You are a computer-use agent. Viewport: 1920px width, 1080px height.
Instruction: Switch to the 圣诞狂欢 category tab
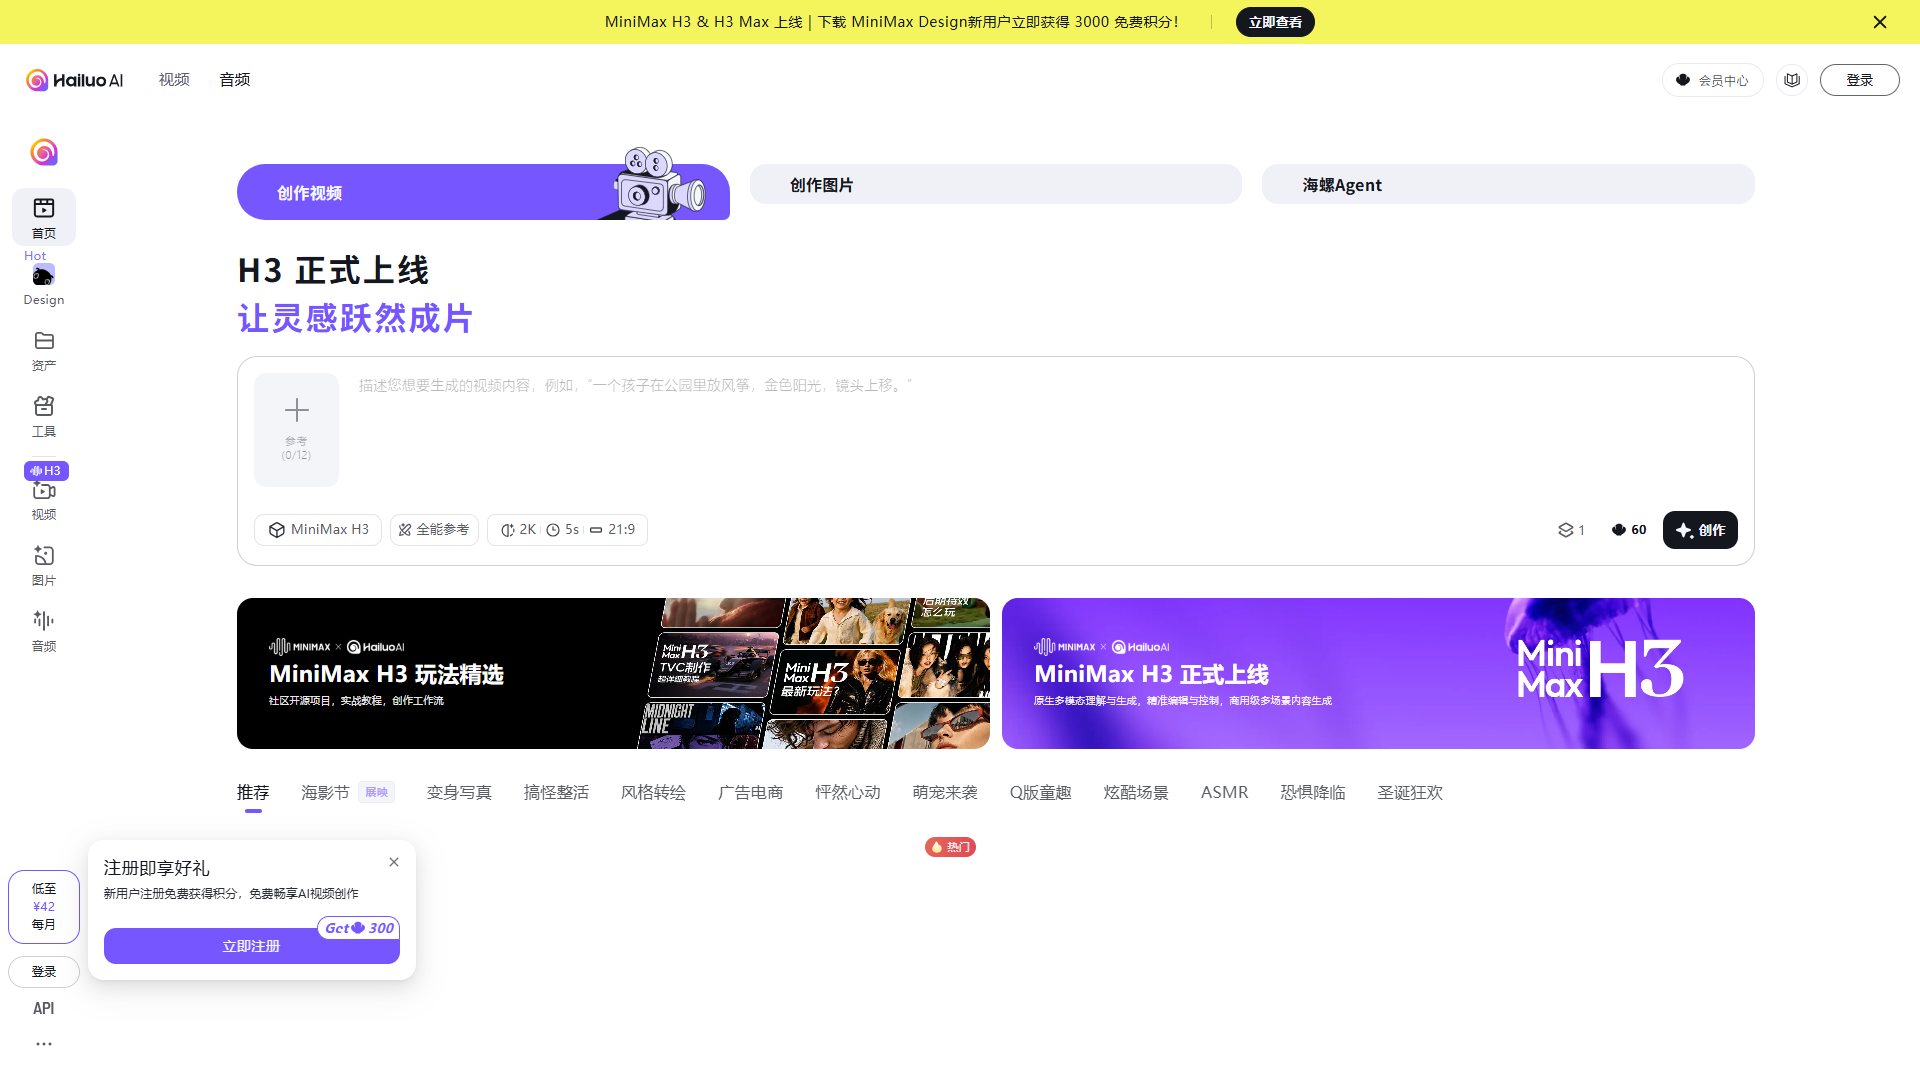[1410, 793]
